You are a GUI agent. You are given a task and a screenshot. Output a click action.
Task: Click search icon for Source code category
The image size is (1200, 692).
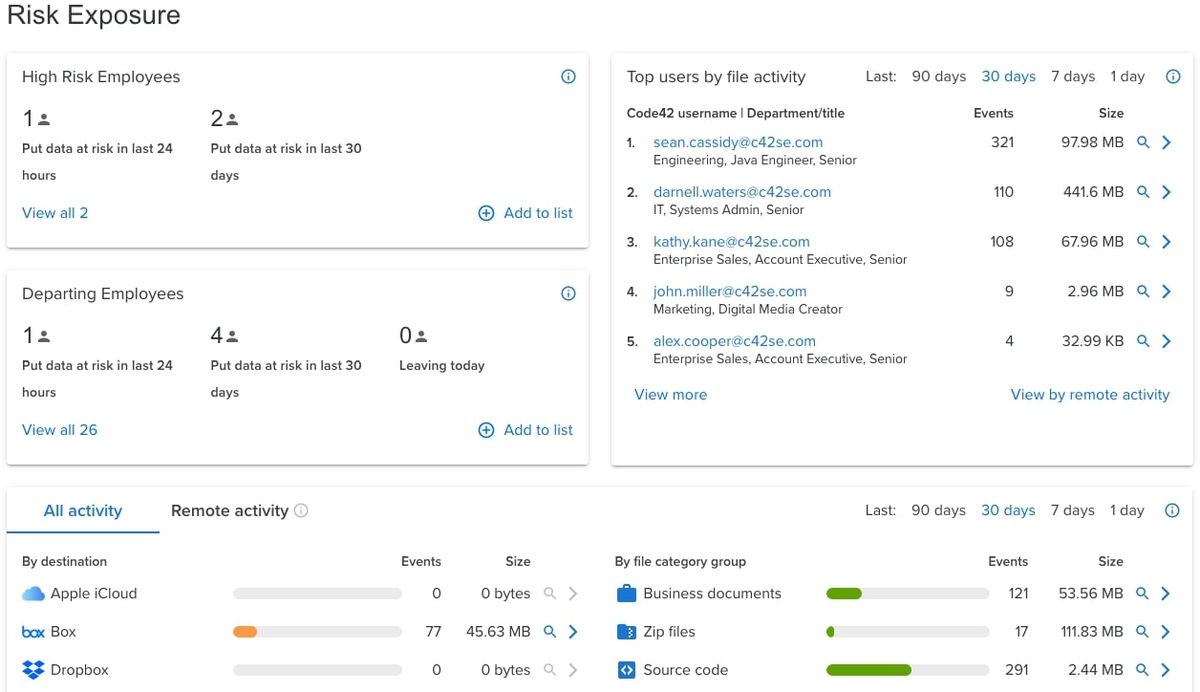point(1143,670)
